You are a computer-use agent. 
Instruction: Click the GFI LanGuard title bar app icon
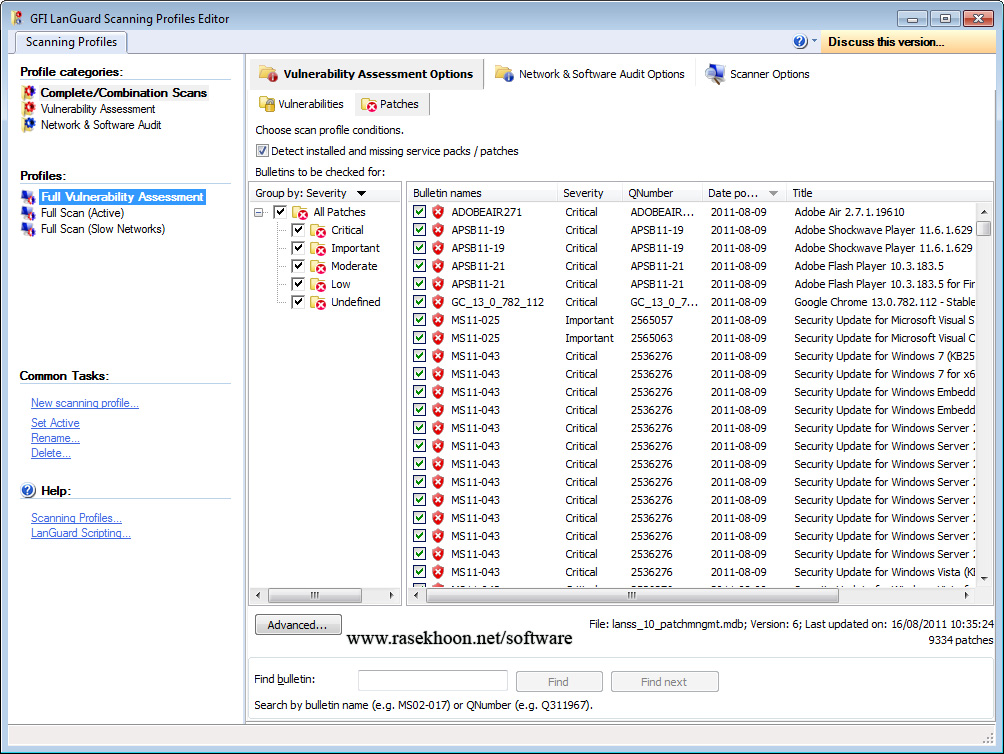(17, 18)
